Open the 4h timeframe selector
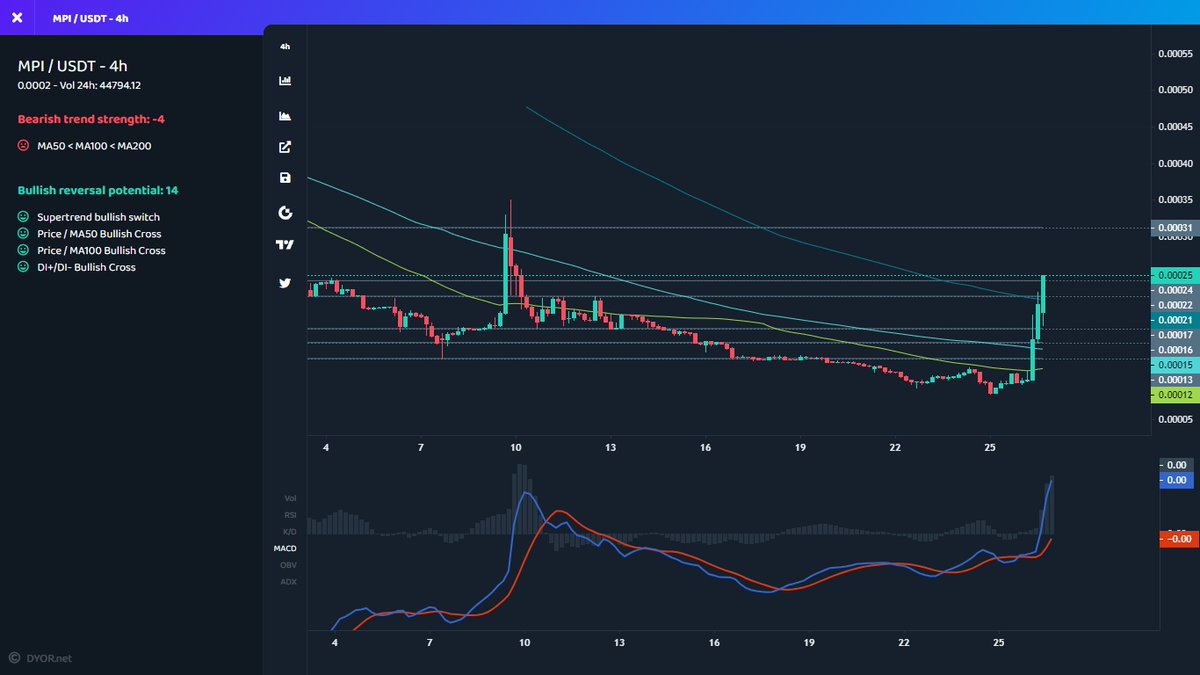Viewport: 1200px width, 675px height. [285, 47]
